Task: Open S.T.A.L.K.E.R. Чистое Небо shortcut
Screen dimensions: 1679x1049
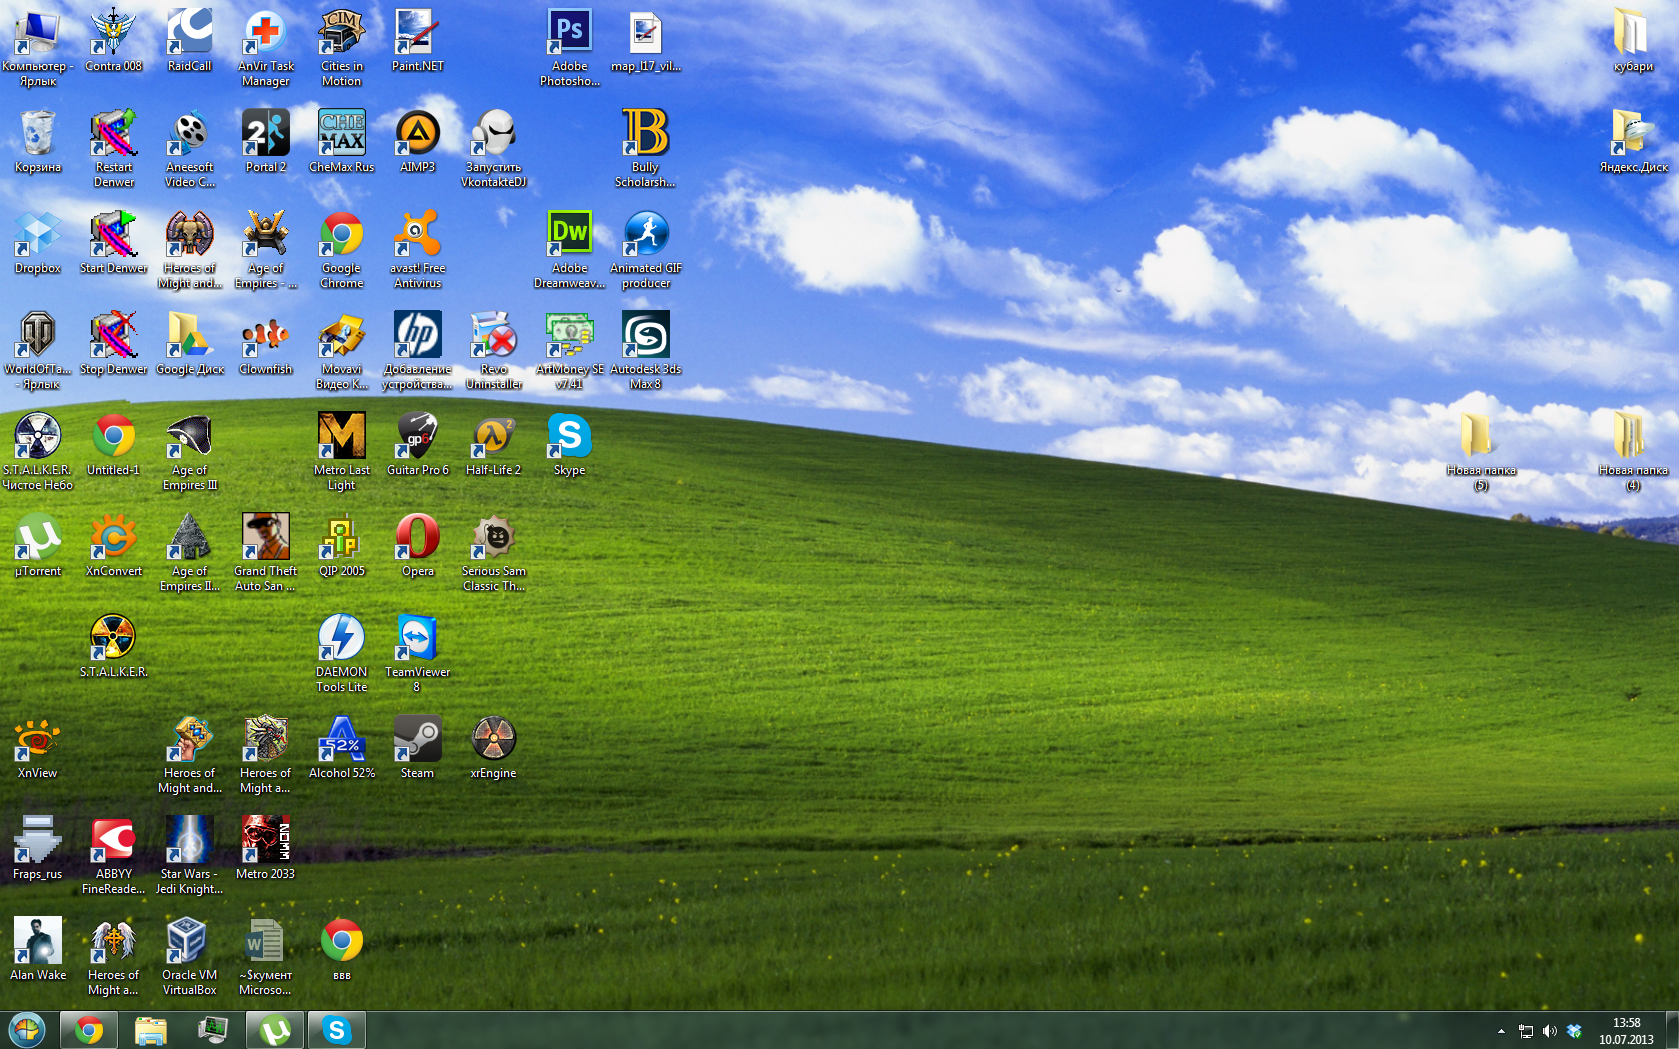Action: click(x=38, y=451)
